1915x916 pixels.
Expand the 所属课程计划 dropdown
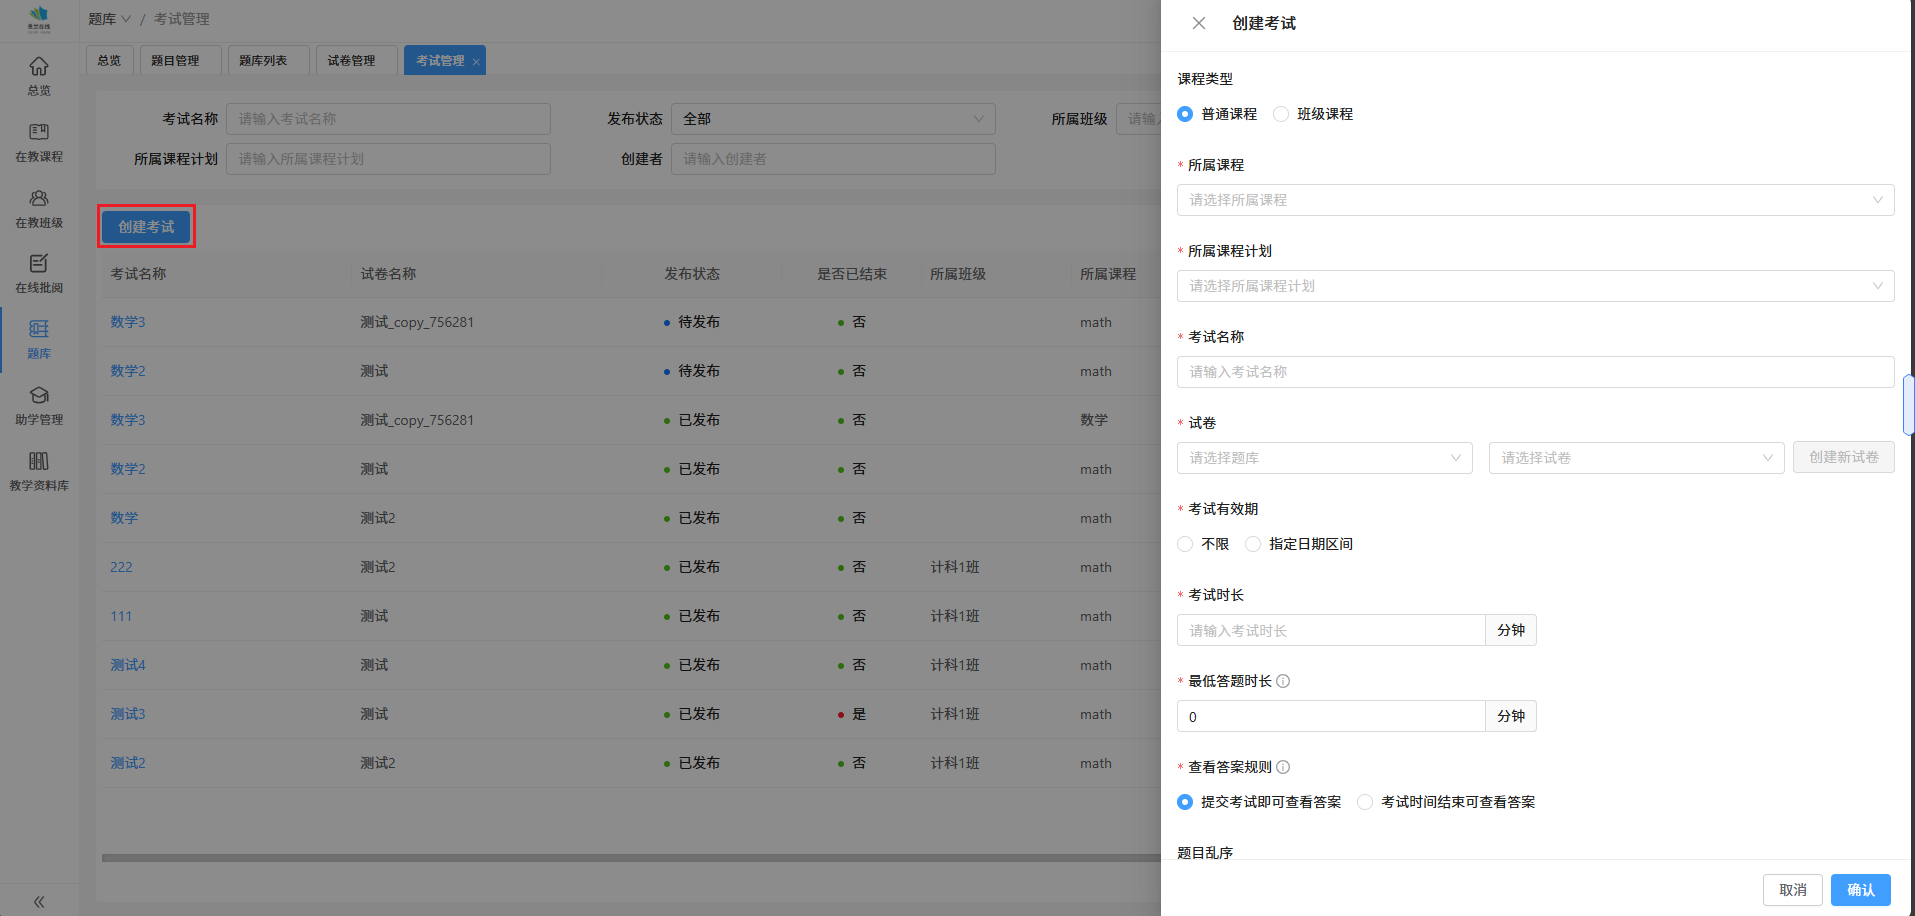click(x=1535, y=286)
